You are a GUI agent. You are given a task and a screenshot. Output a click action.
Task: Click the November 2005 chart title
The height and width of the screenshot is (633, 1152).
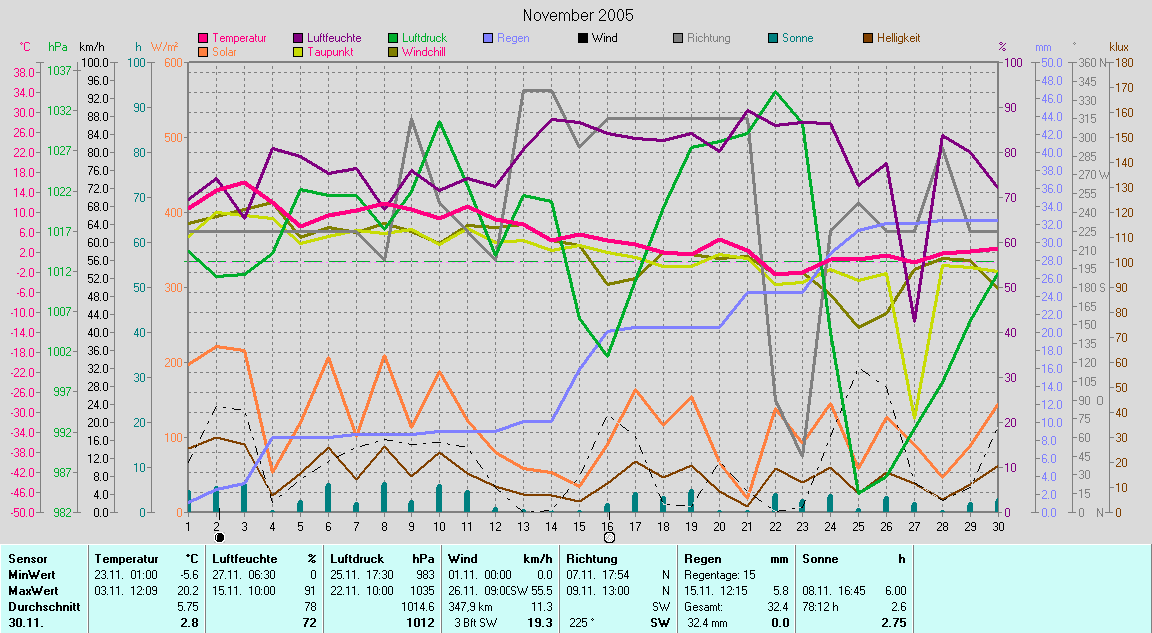(x=578, y=15)
